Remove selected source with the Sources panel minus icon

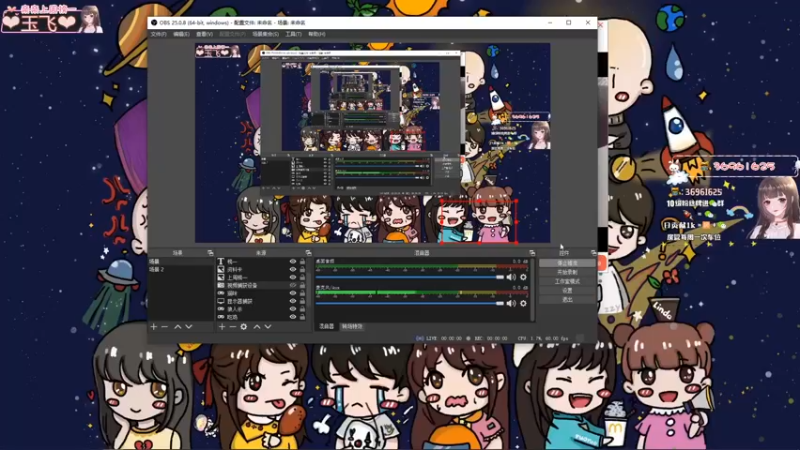coord(233,327)
